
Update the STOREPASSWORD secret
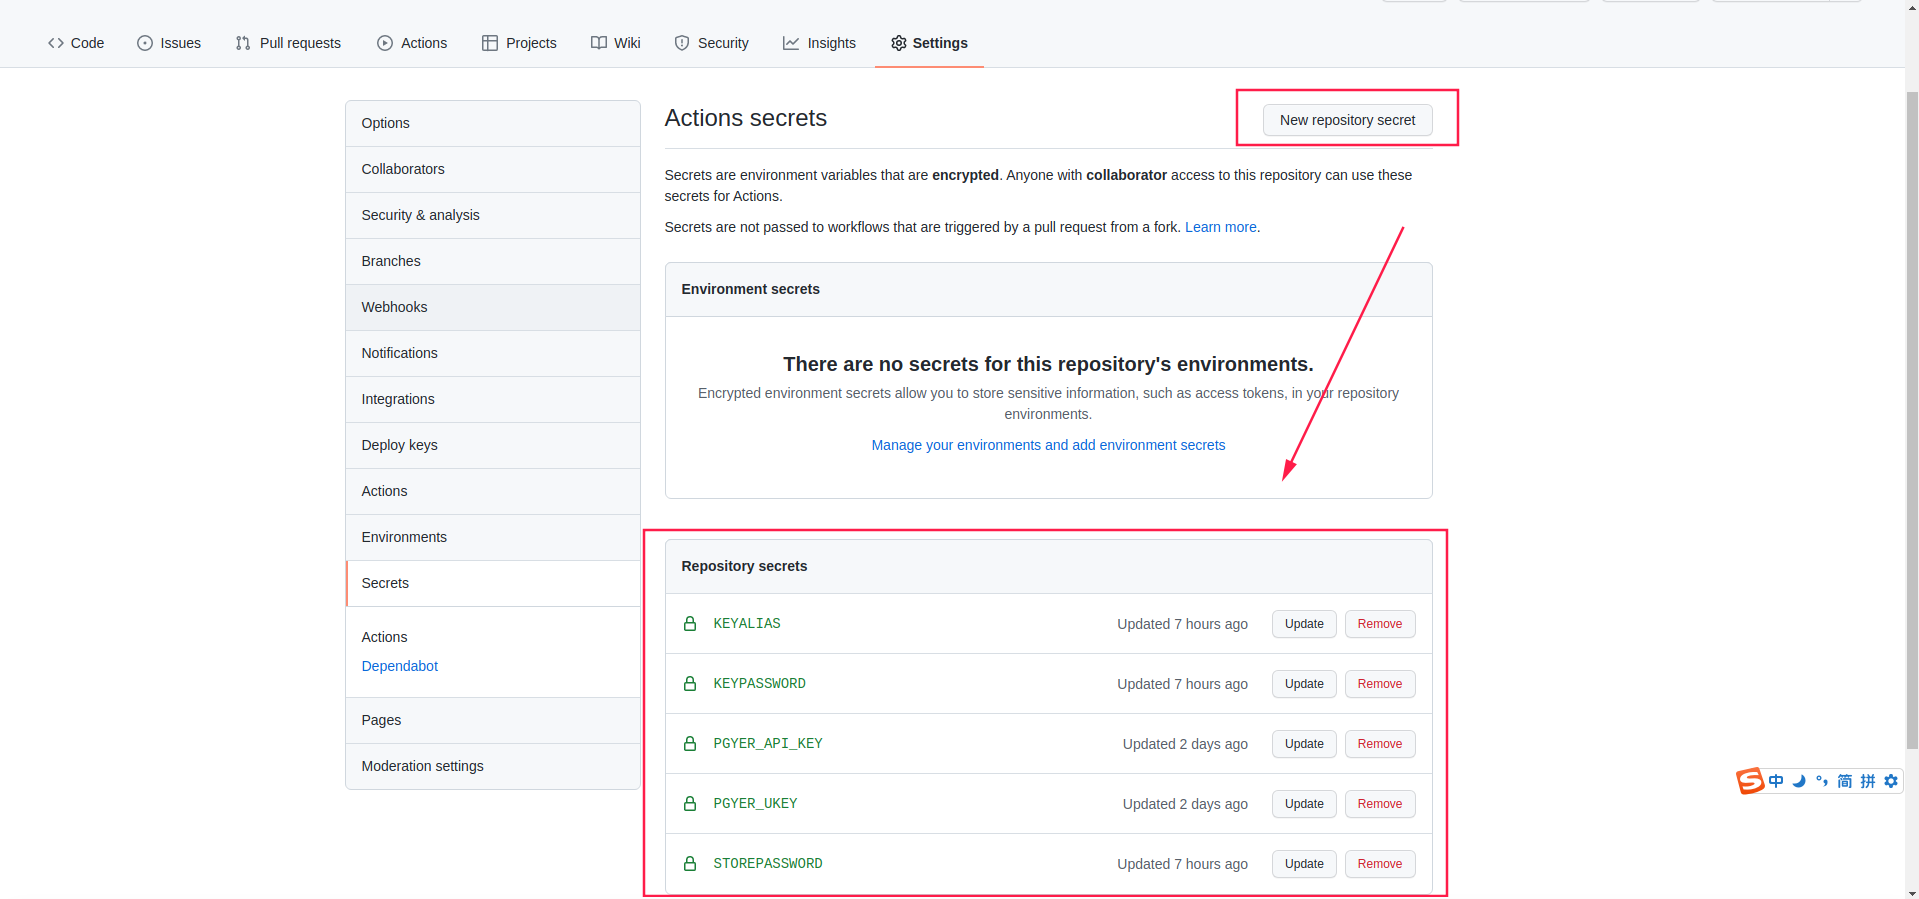[x=1304, y=864]
